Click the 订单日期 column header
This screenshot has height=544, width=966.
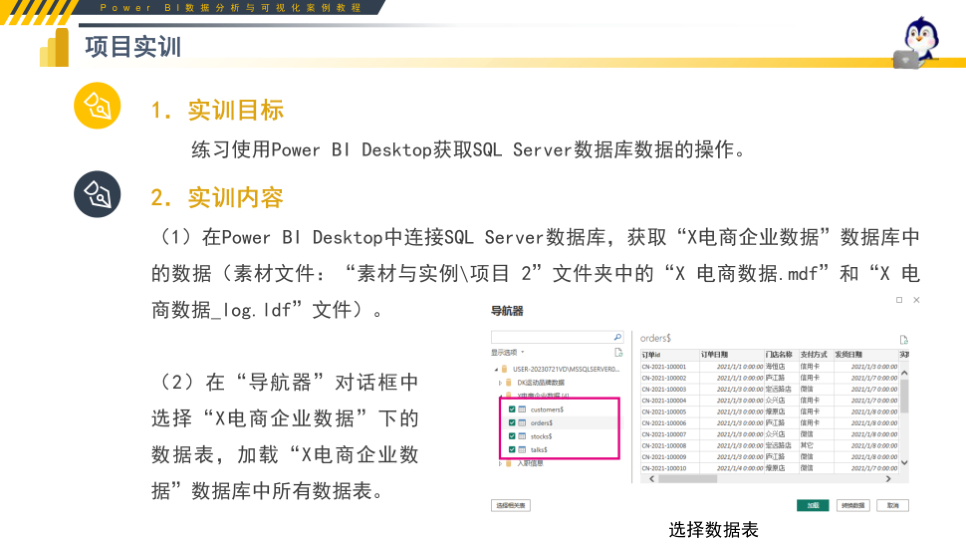pyautogui.click(x=731, y=355)
